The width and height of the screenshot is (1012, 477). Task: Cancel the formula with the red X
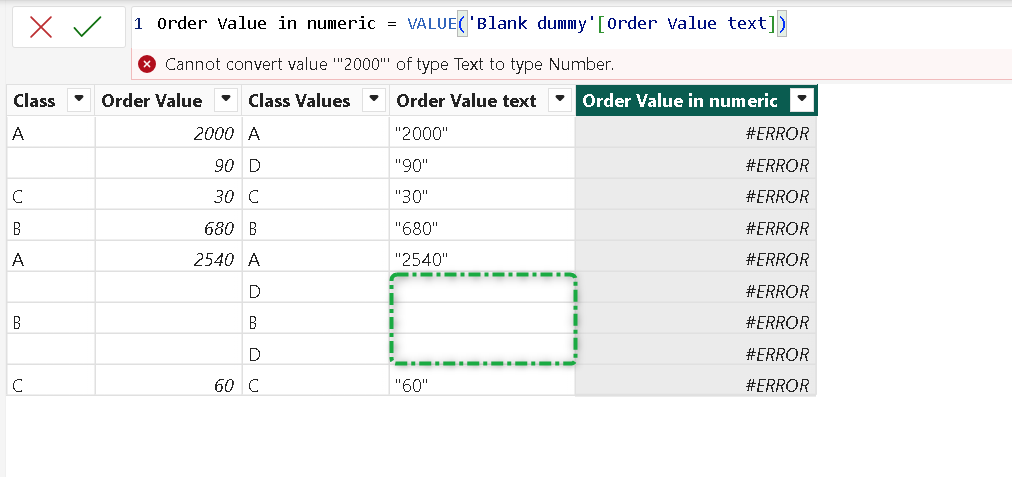pyautogui.click(x=41, y=26)
